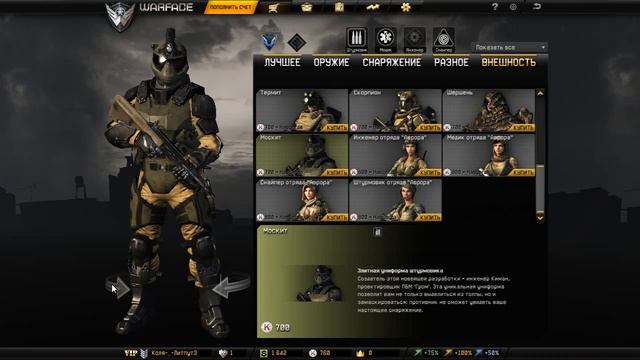
Task: Click the +100% yellow booster icon
Action: 449,352
